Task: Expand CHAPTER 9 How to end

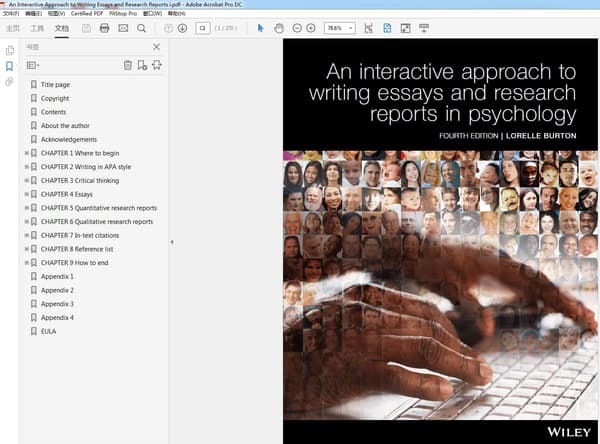Action: (x=26, y=263)
